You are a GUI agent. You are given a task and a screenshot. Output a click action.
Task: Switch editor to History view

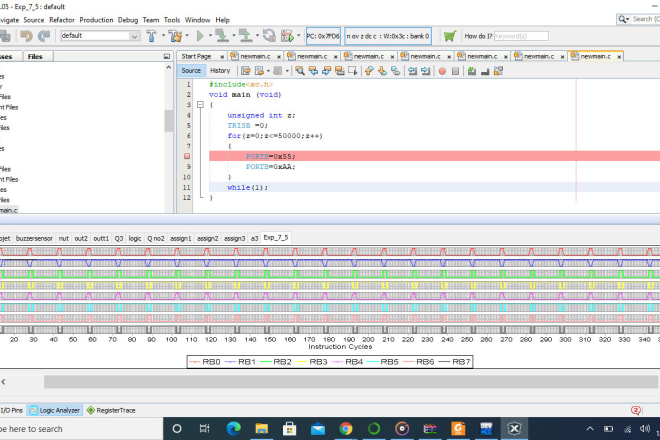(220, 71)
